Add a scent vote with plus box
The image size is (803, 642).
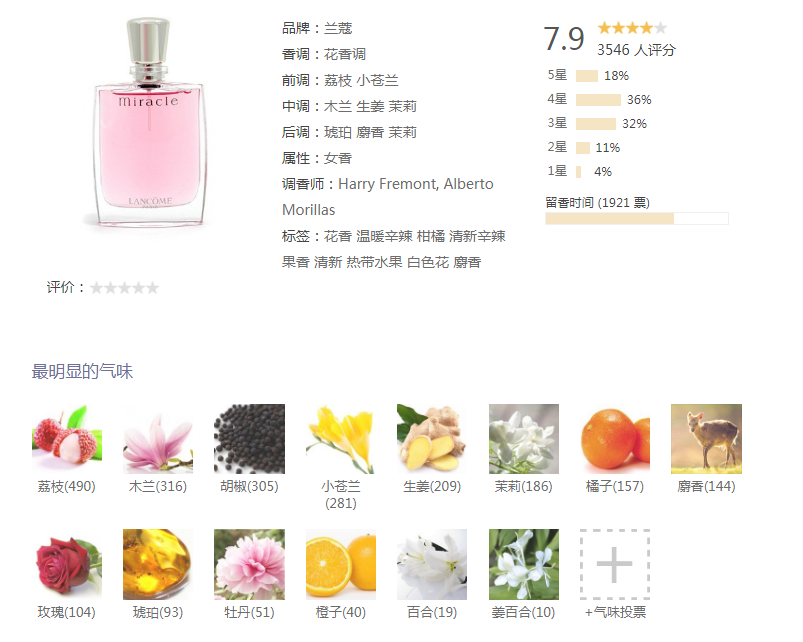point(615,564)
